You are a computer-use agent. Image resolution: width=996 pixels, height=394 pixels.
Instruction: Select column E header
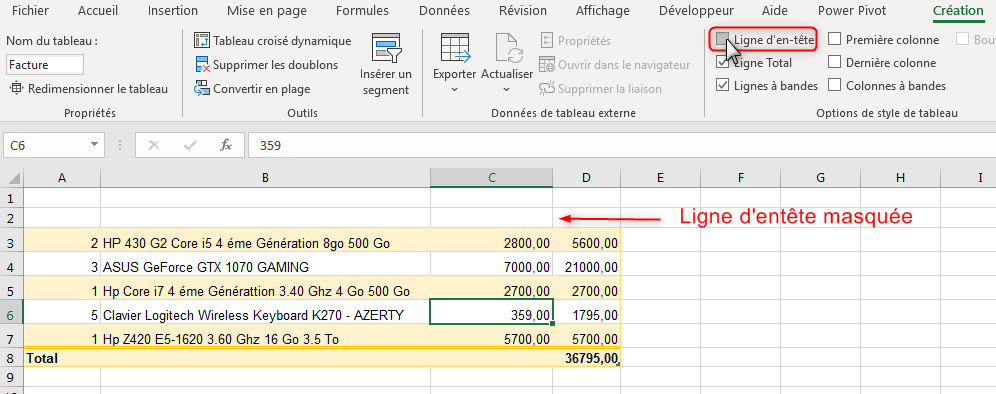tap(661, 179)
